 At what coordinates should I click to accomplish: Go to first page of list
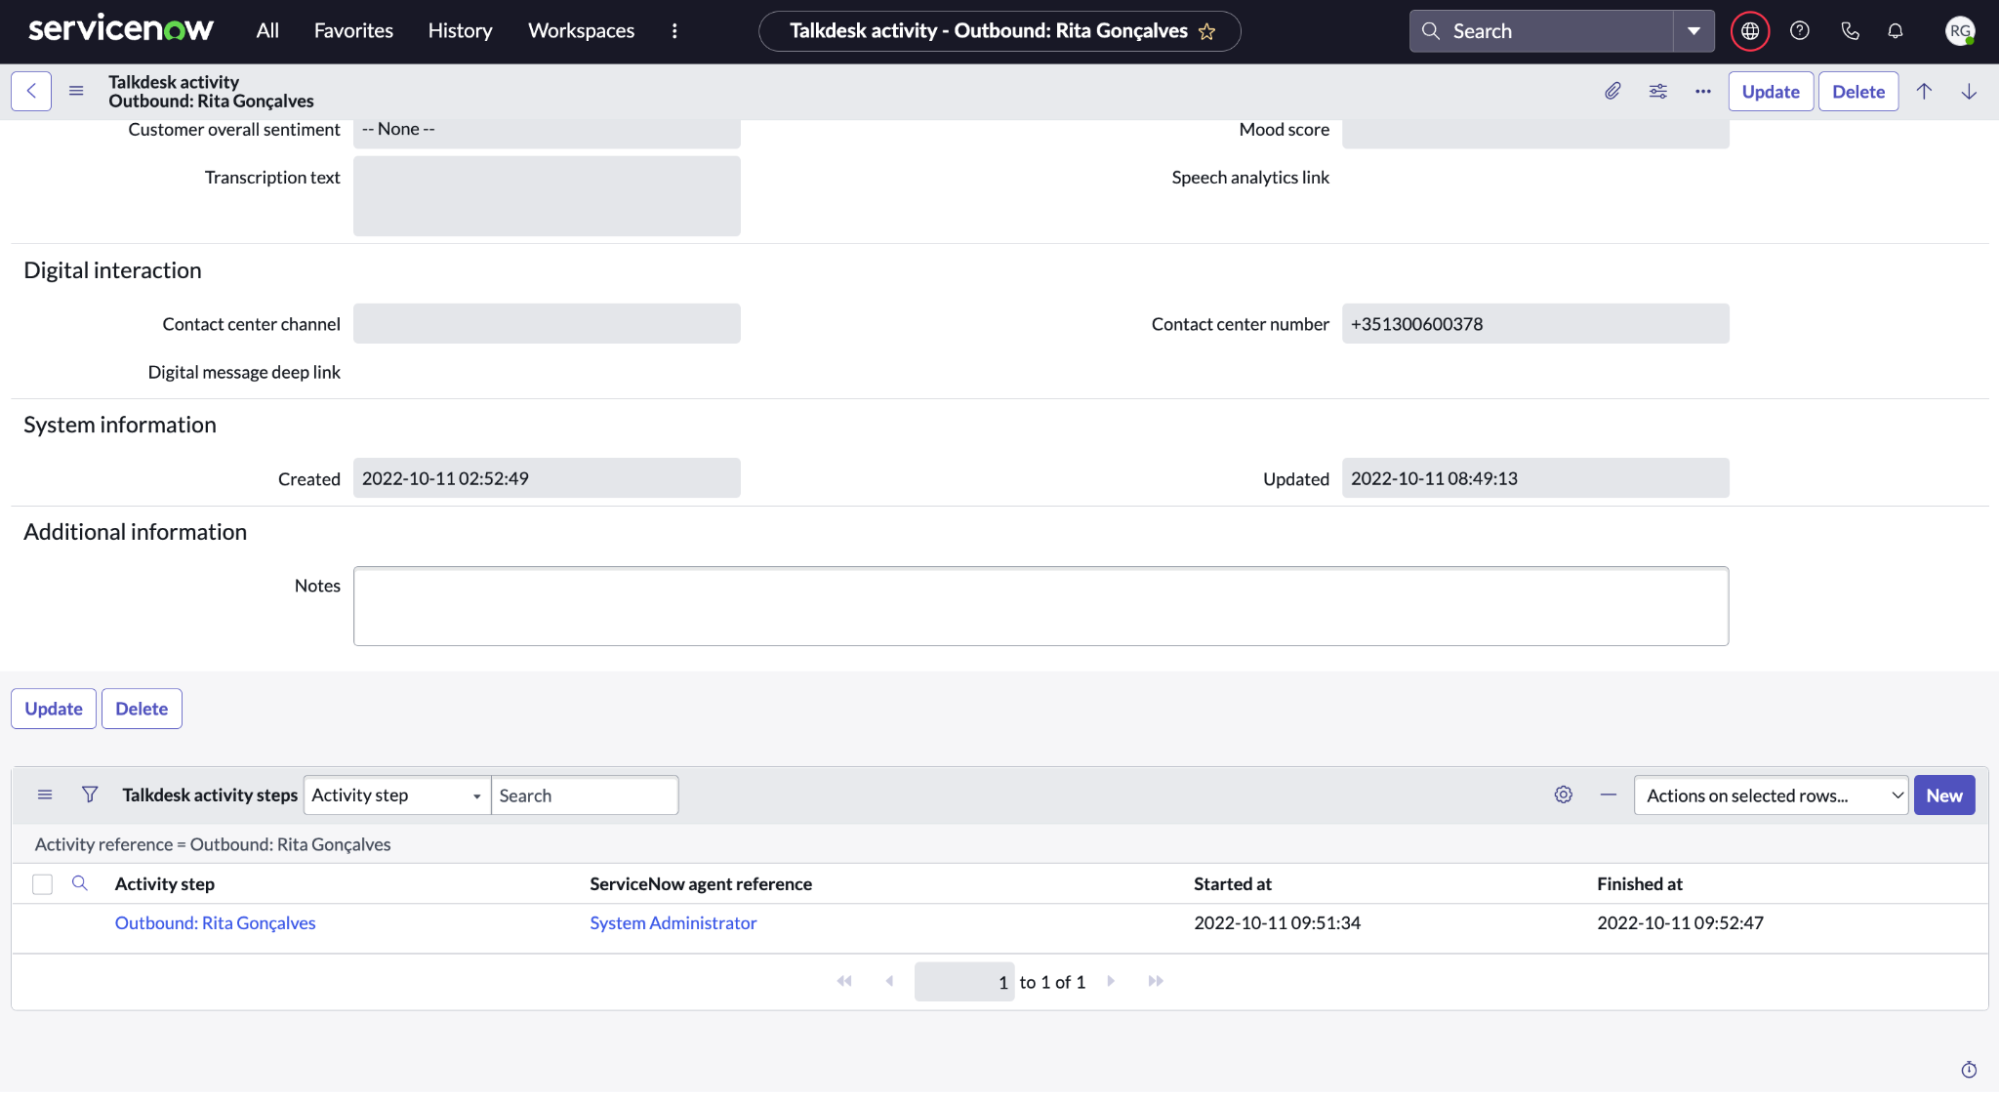click(x=845, y=981)
